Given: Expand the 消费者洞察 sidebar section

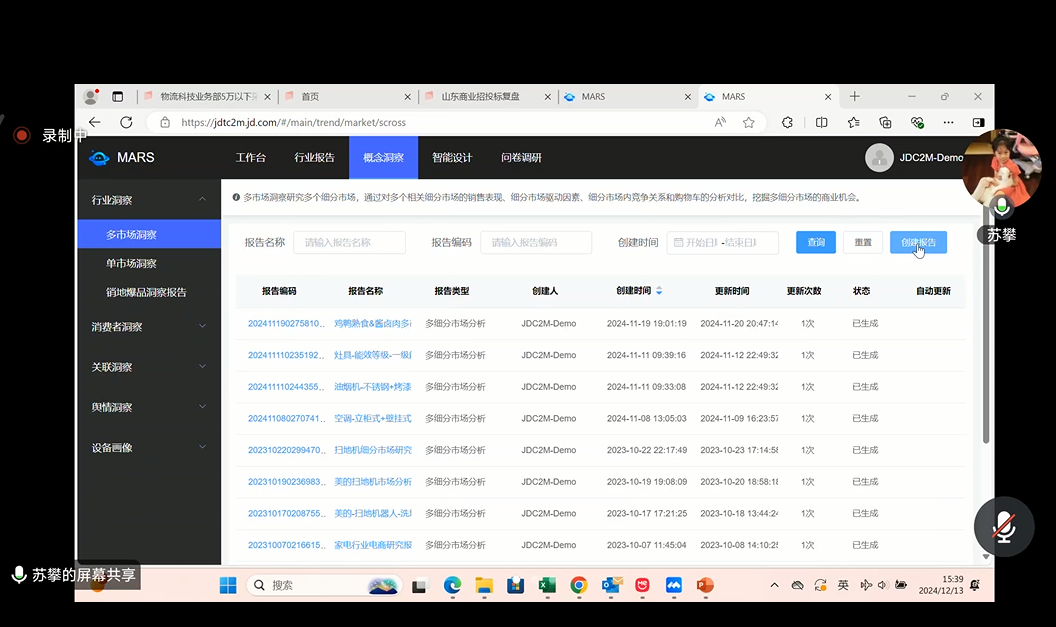Looking at the screenshot, I should coord(202,326).
